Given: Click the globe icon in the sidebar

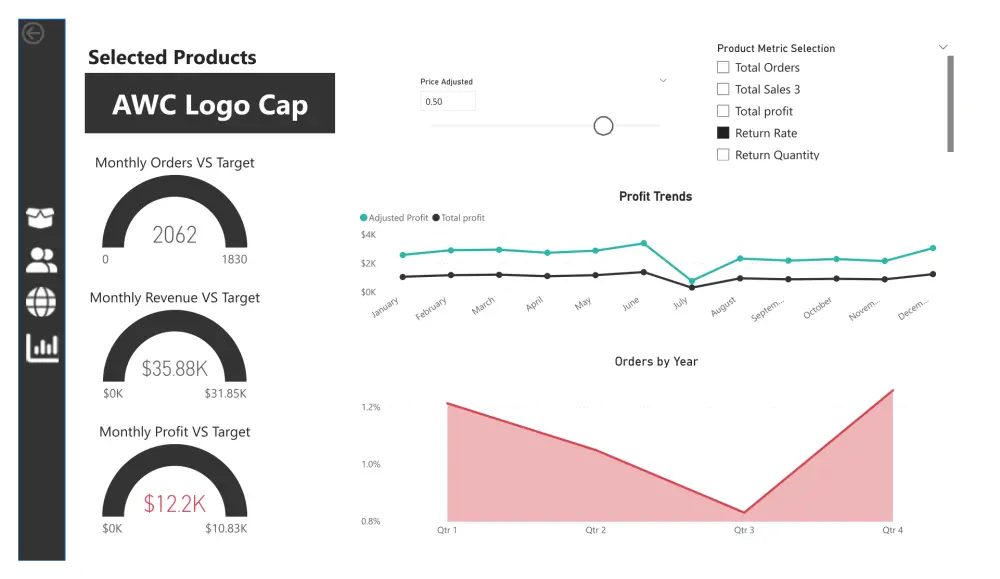Looking at the screenshot, I should click(x=41, y=303).
